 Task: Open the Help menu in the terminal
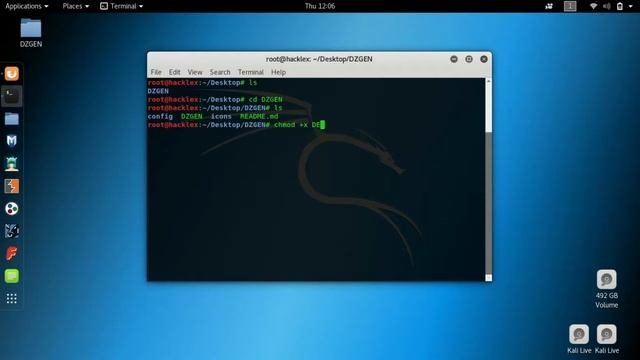[x=278, y=72]
